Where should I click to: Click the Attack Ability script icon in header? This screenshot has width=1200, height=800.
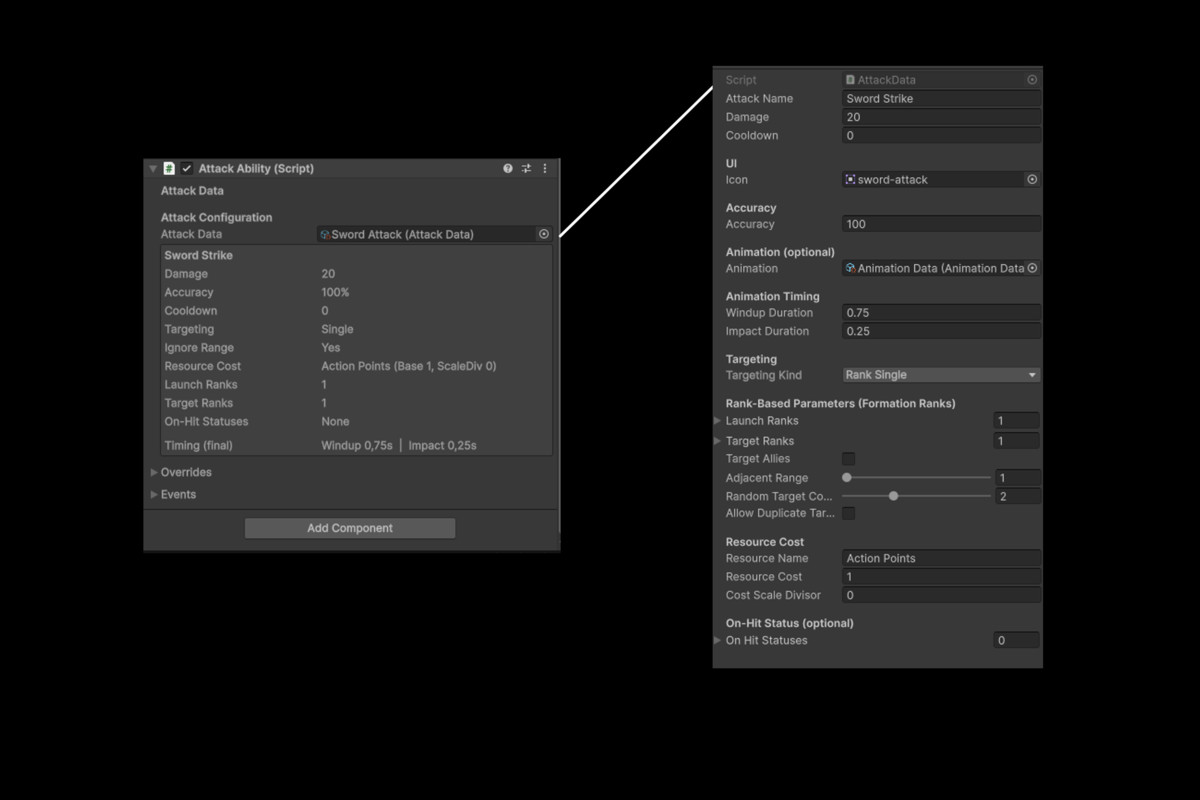pos(168,168)
